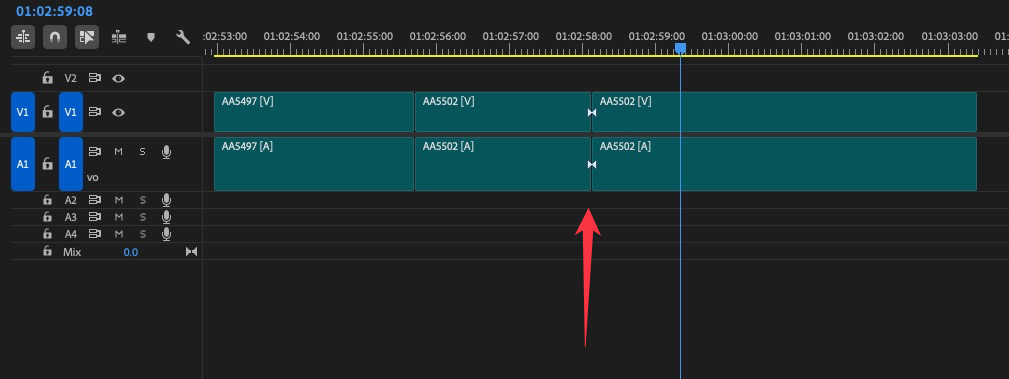
Task: Enable voice-over record on A1
Action: point(166,152)
